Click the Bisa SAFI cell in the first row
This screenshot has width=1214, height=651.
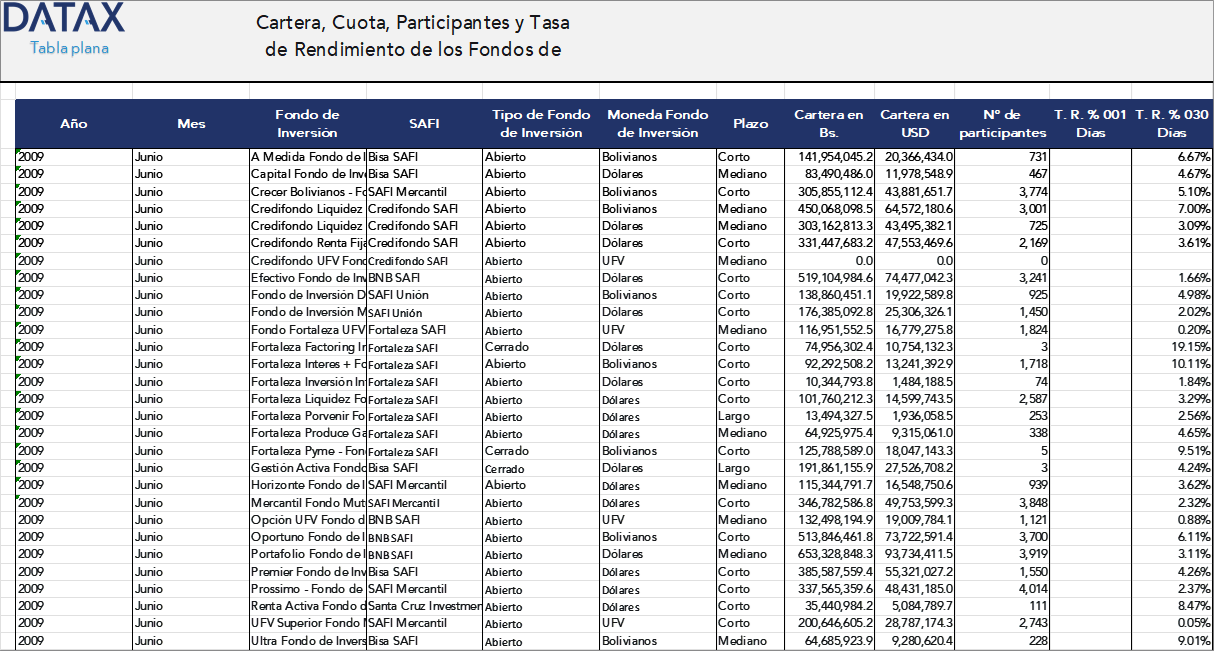(x=424, y=157)
